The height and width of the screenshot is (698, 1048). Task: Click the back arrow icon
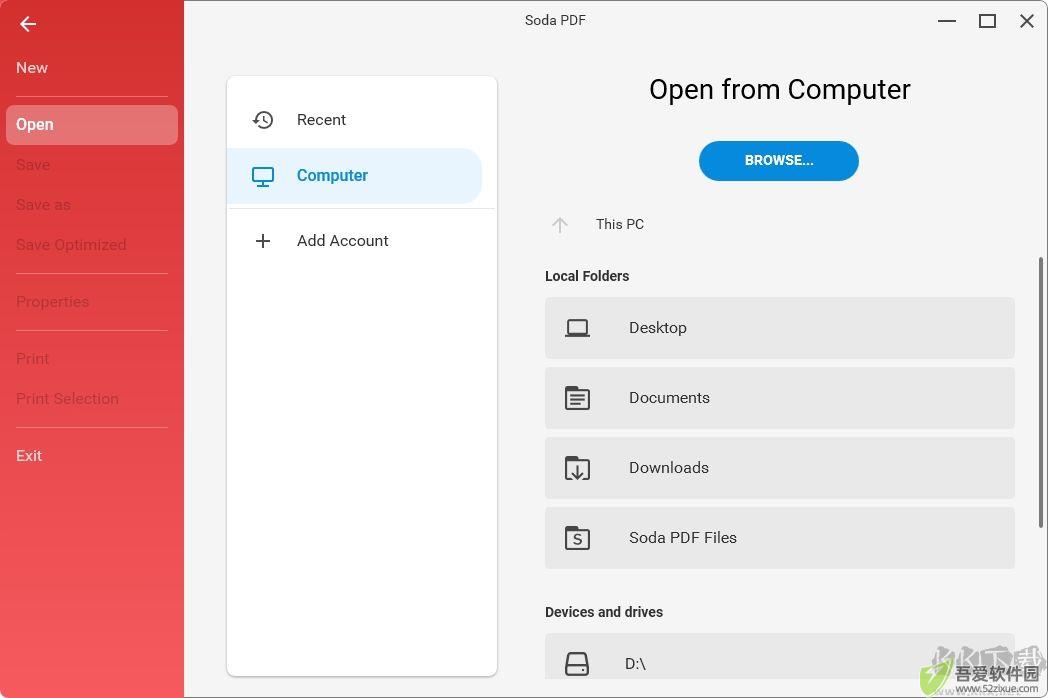click(x=27, y=24)
